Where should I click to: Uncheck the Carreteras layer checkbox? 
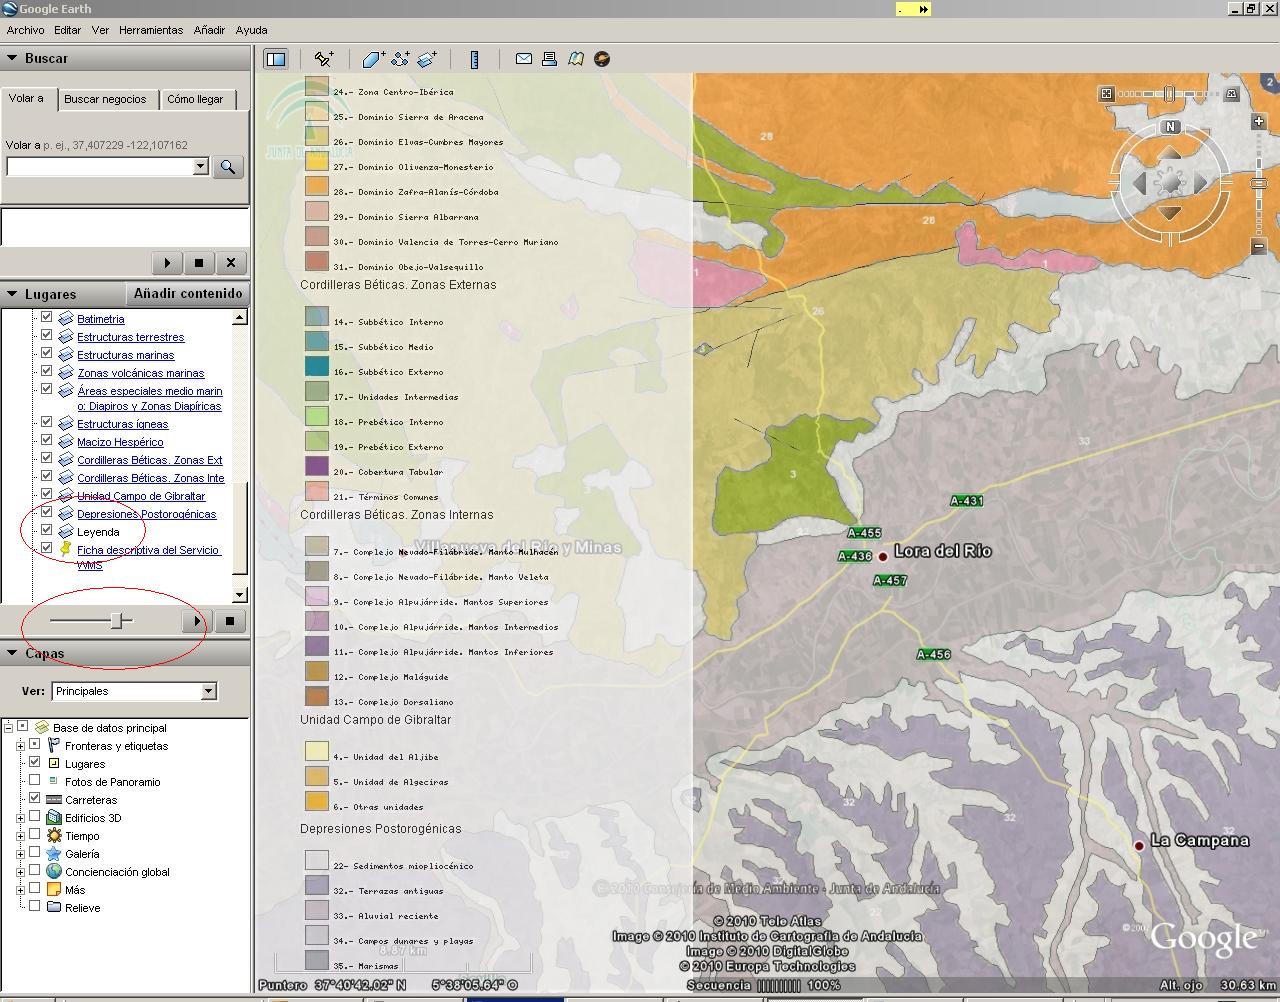35,799
